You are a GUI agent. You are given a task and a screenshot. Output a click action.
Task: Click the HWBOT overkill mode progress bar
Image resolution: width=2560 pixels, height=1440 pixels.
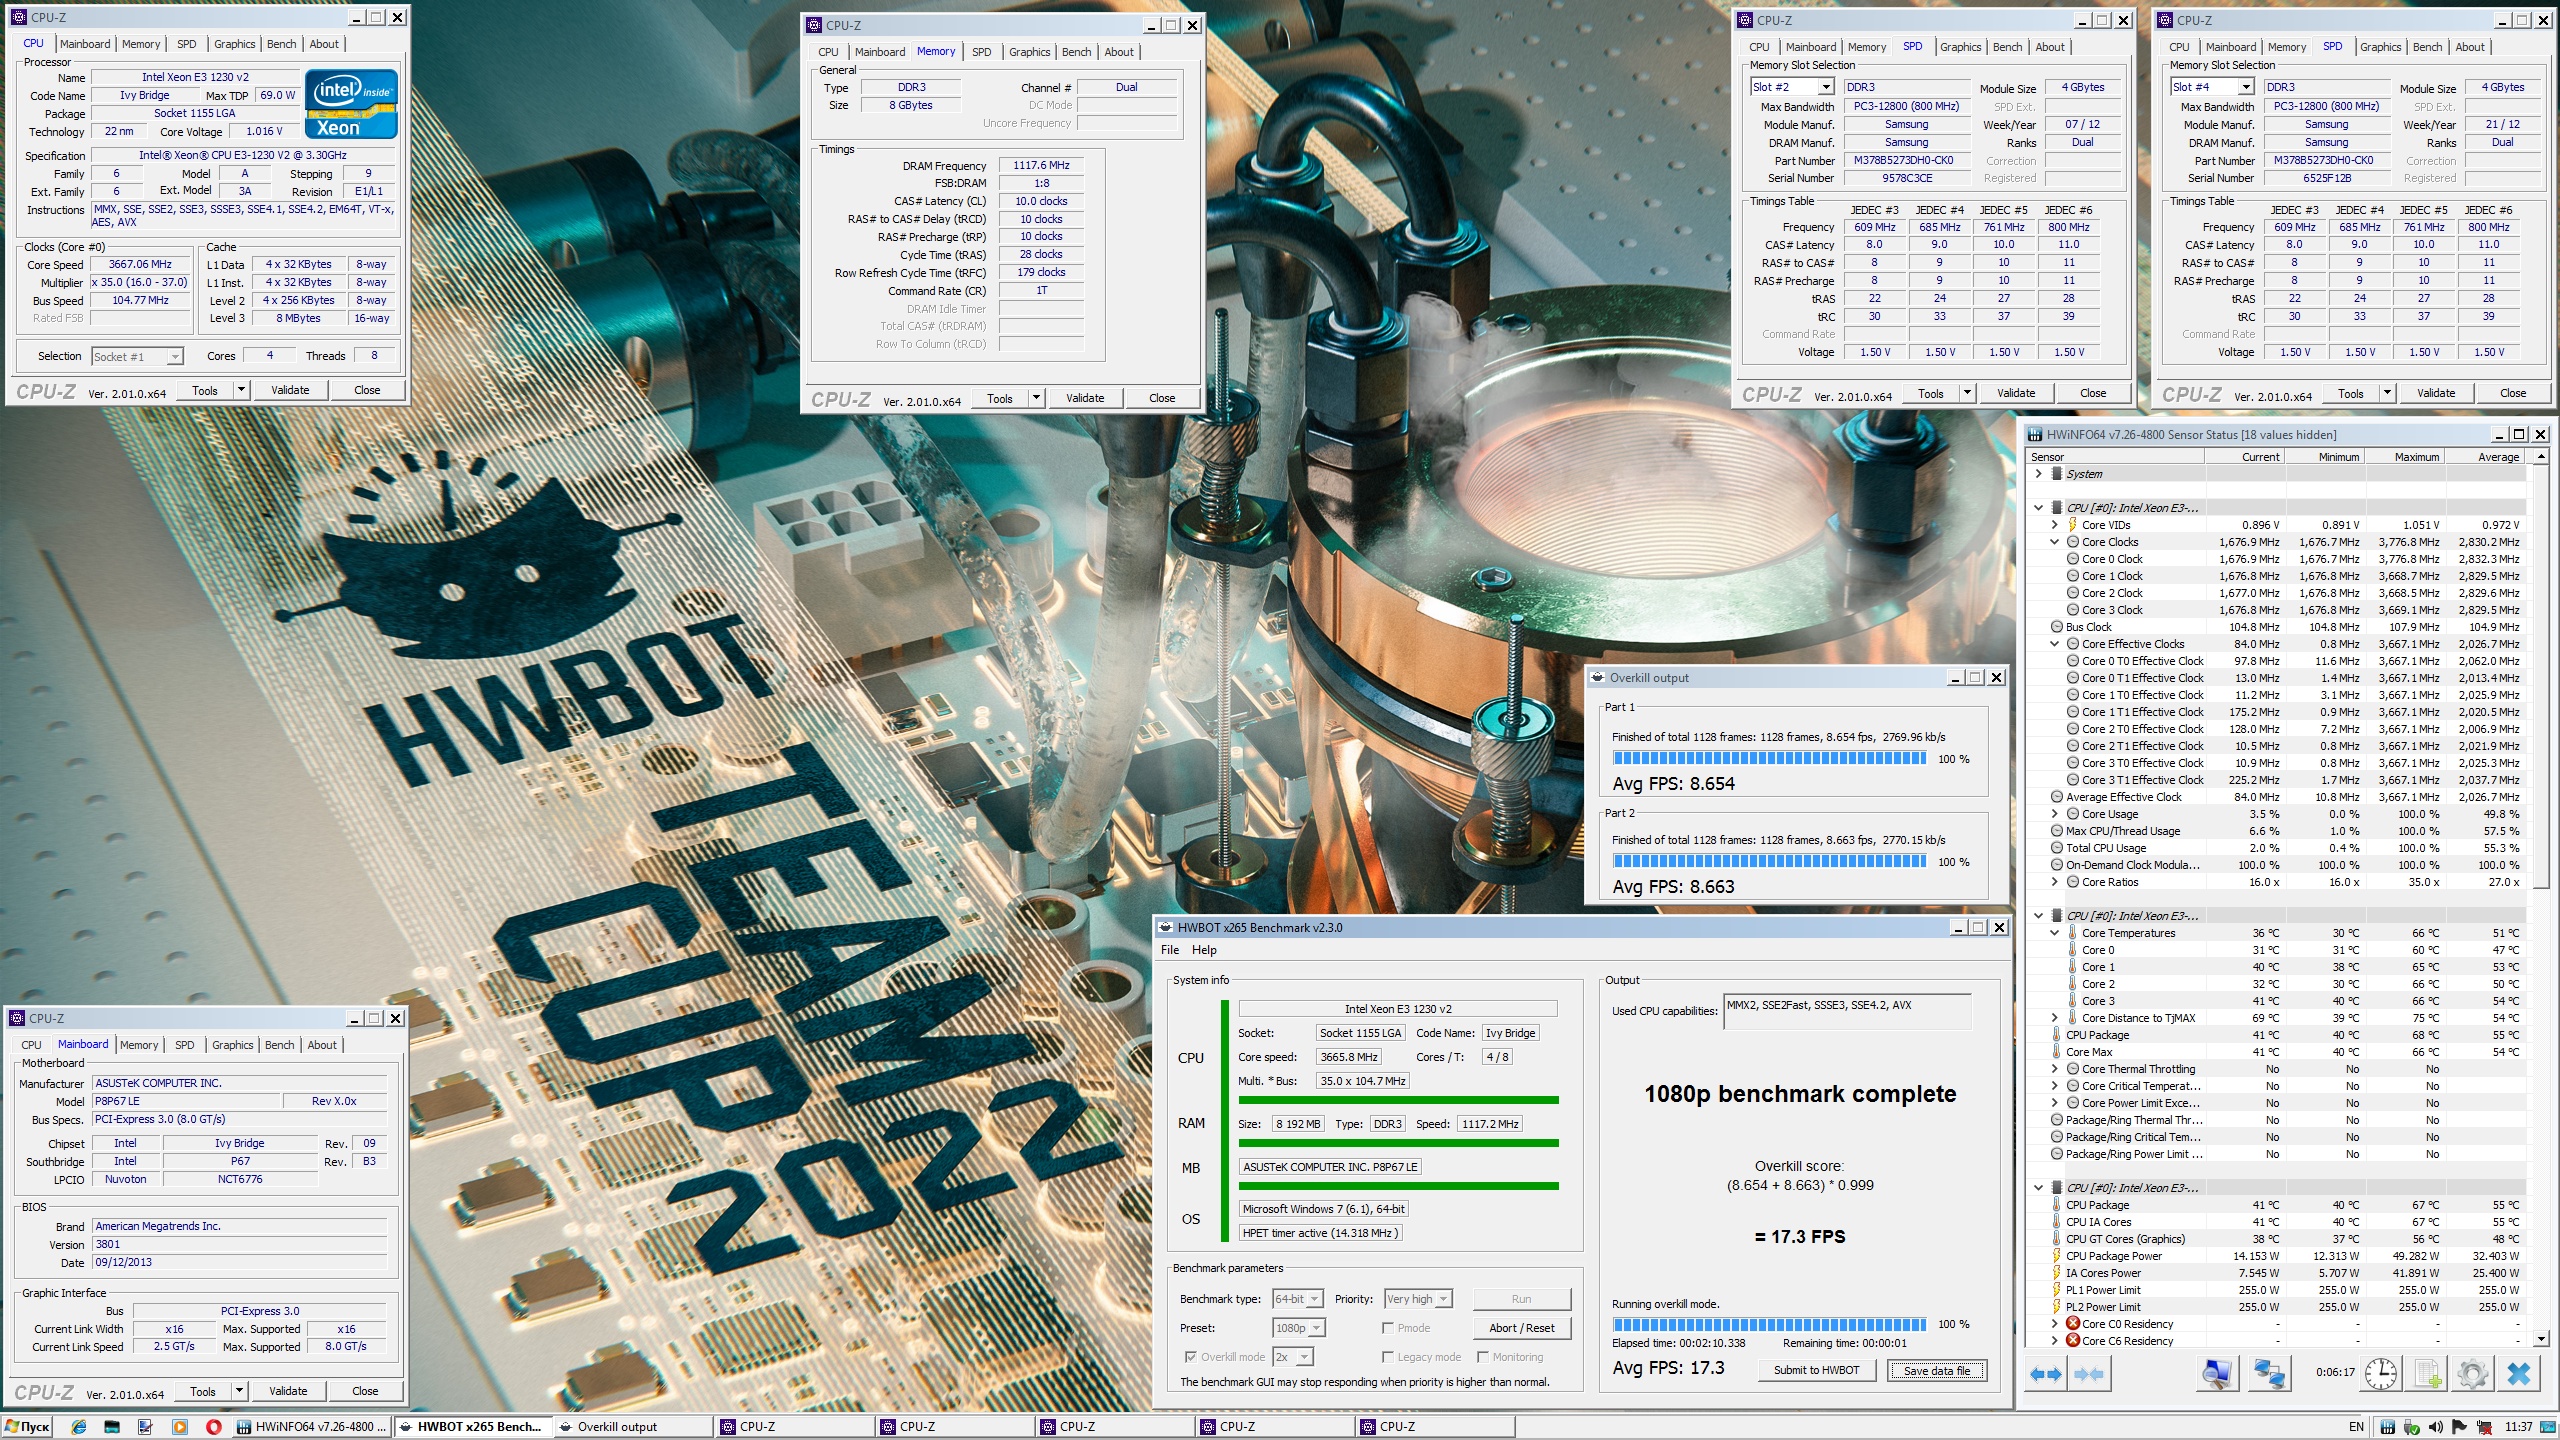1769,1324
